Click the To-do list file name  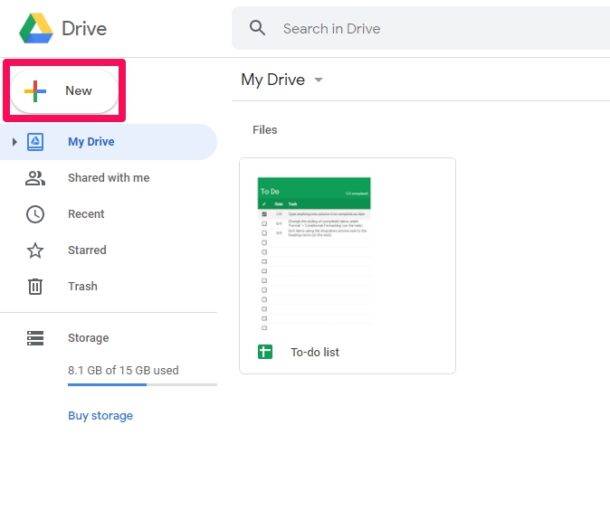(x=315, y=352)
